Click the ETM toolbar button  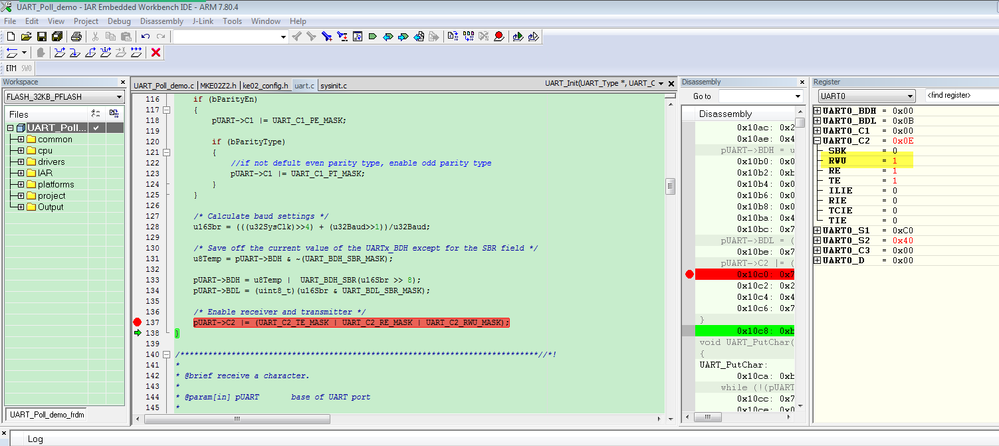point(11,68)
